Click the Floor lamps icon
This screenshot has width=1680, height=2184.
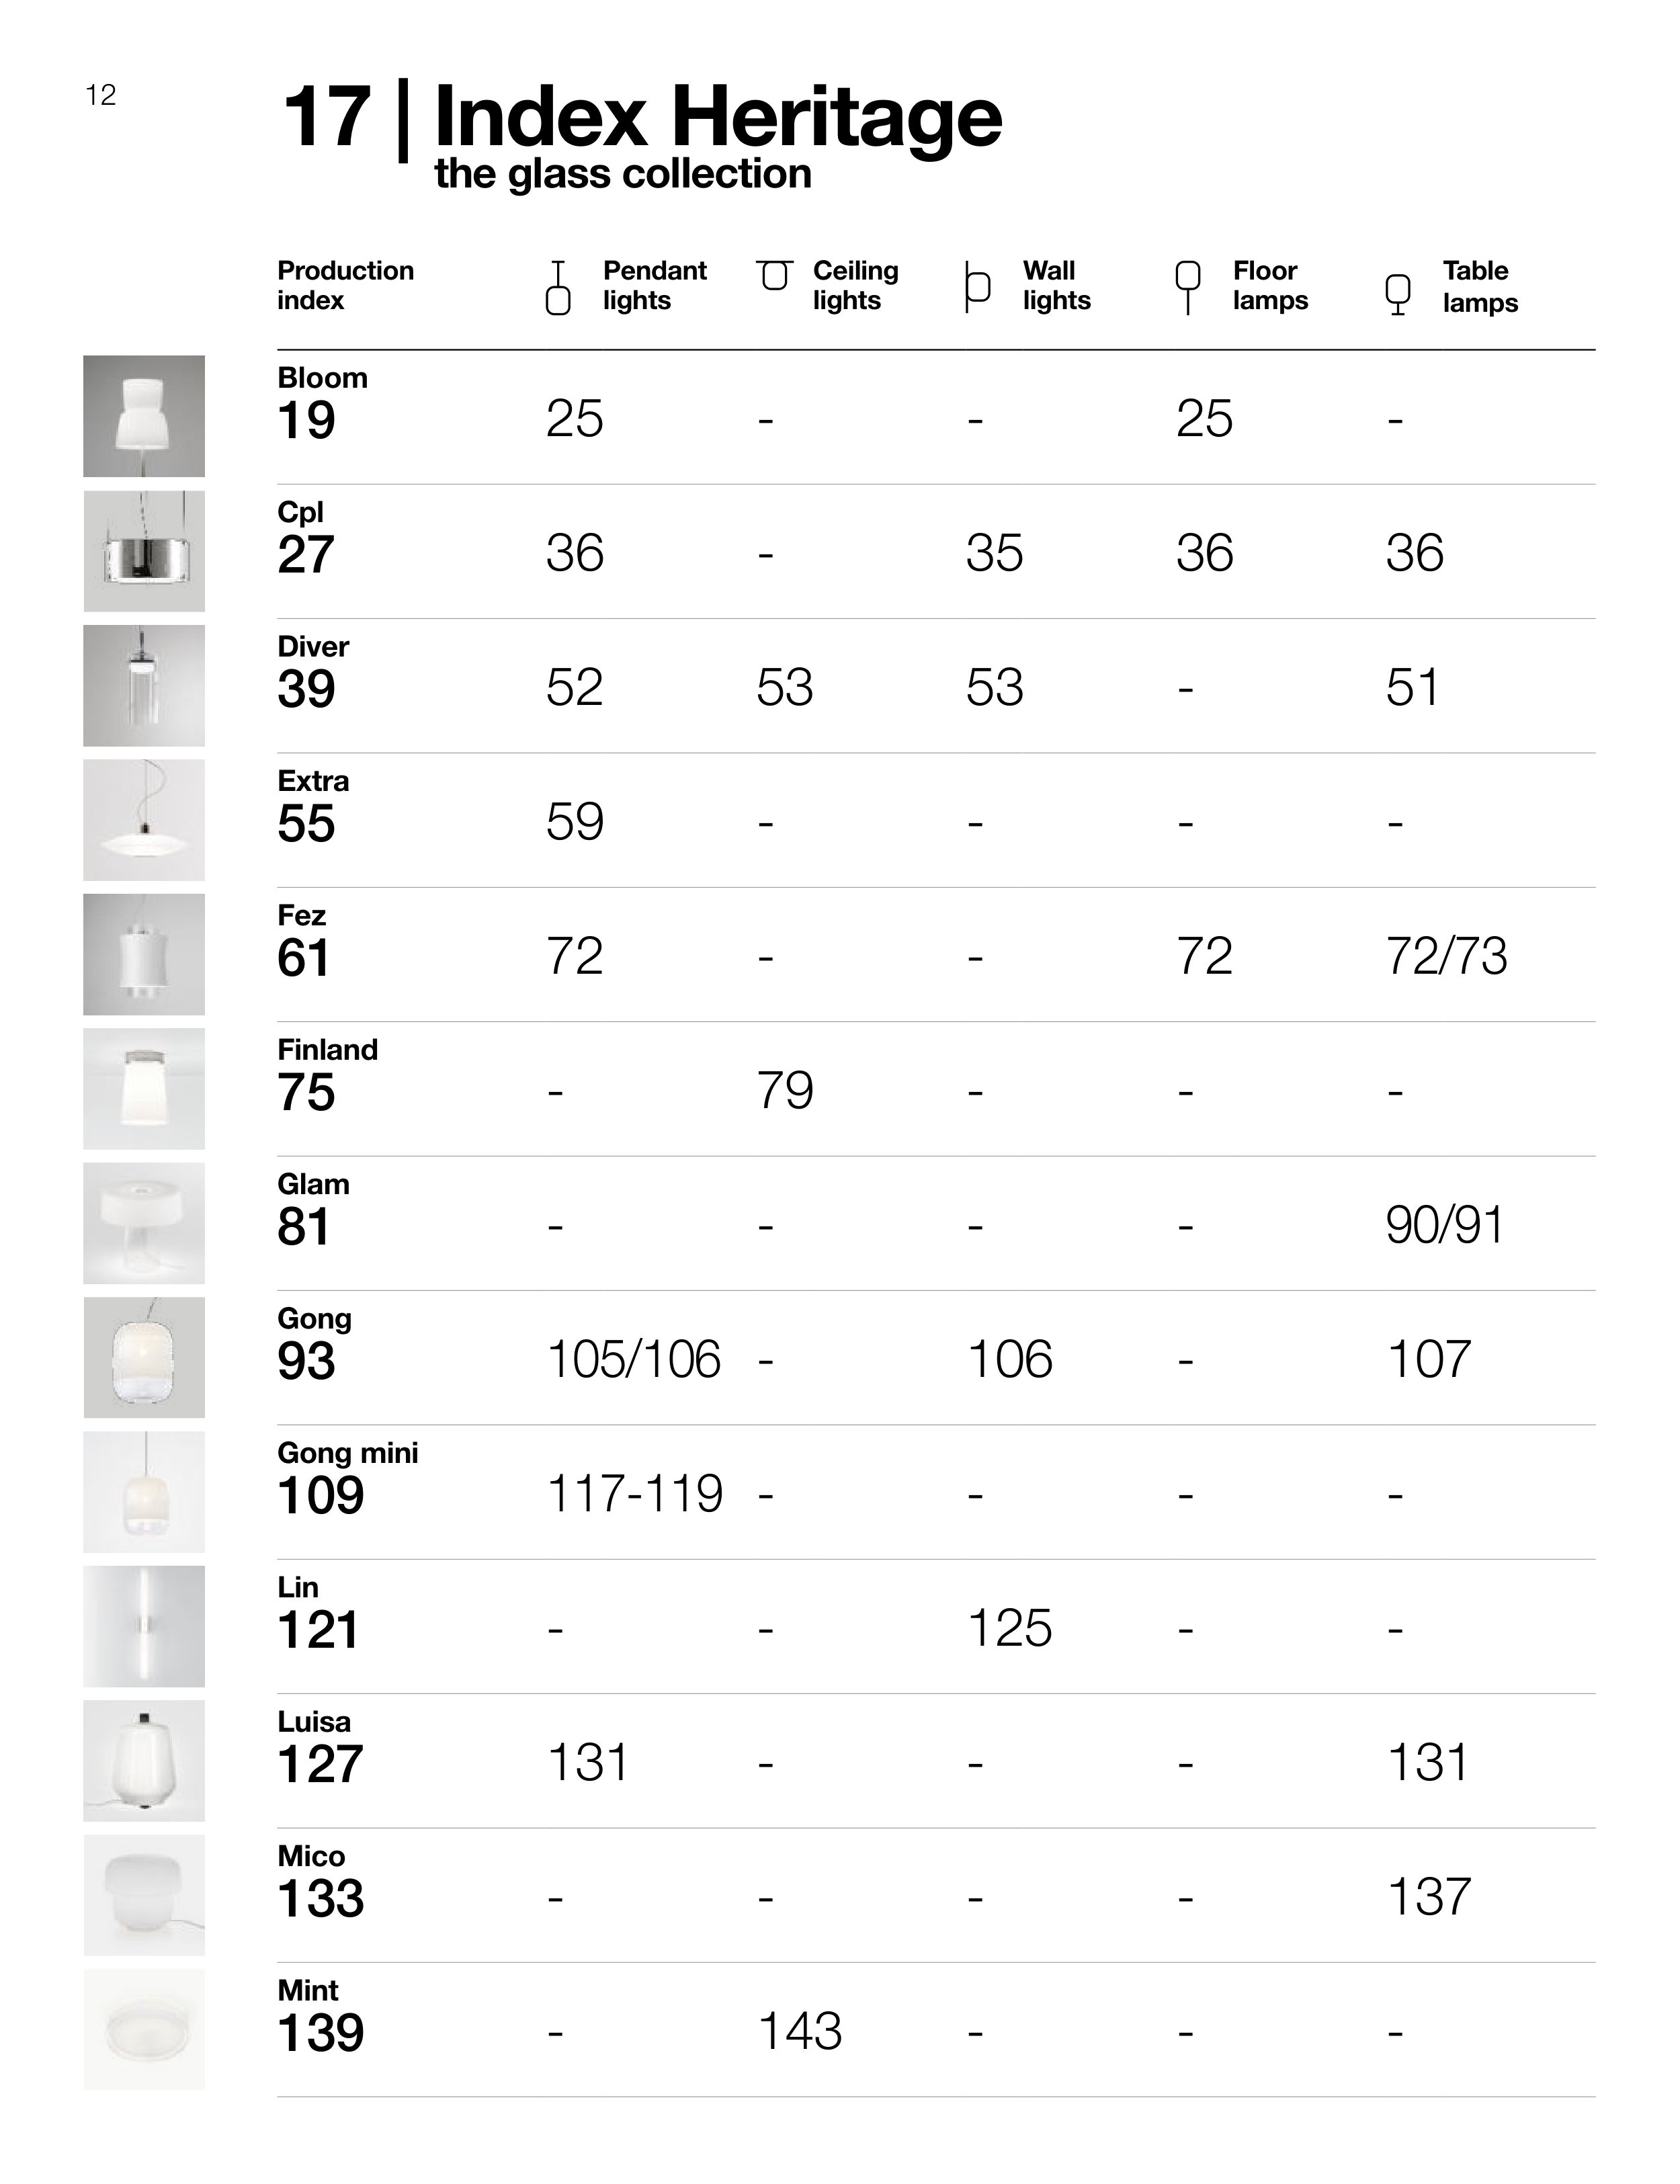[1187, 287]
